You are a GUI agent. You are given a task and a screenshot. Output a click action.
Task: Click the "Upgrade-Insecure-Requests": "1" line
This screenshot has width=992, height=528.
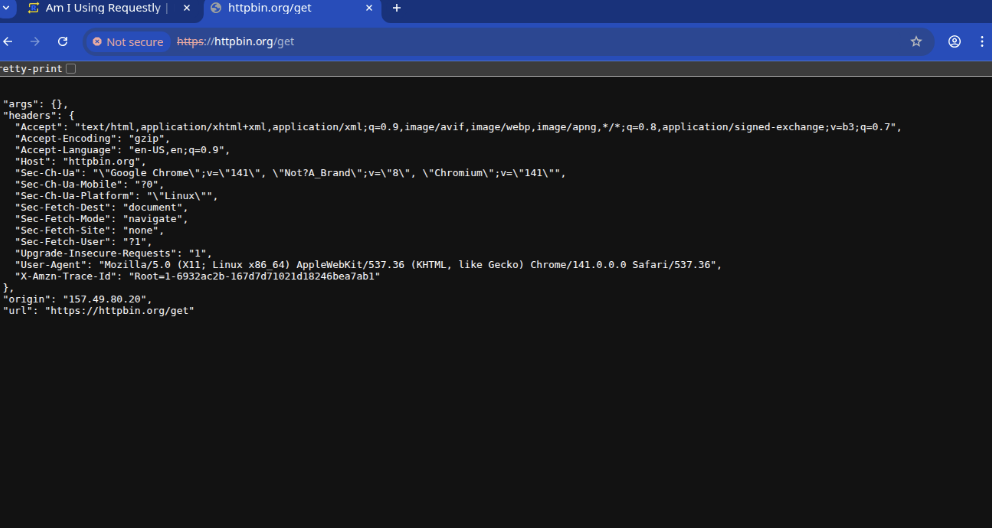click(114, 254)
